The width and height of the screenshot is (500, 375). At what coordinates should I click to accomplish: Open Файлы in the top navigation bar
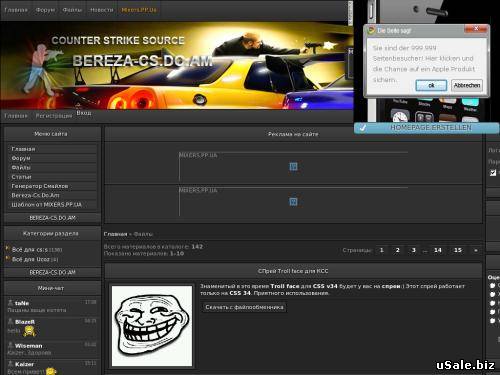[x=72, y=10]
